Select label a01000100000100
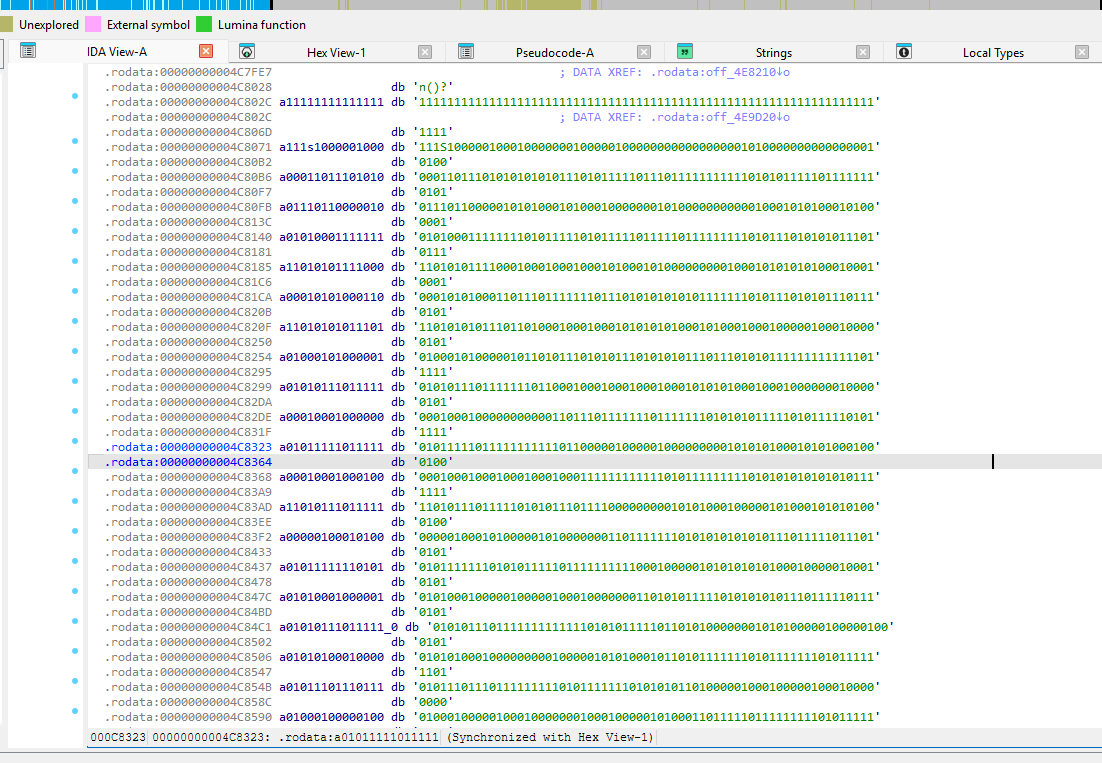This screenshot has width=1102, height=763. pos(332,717)
